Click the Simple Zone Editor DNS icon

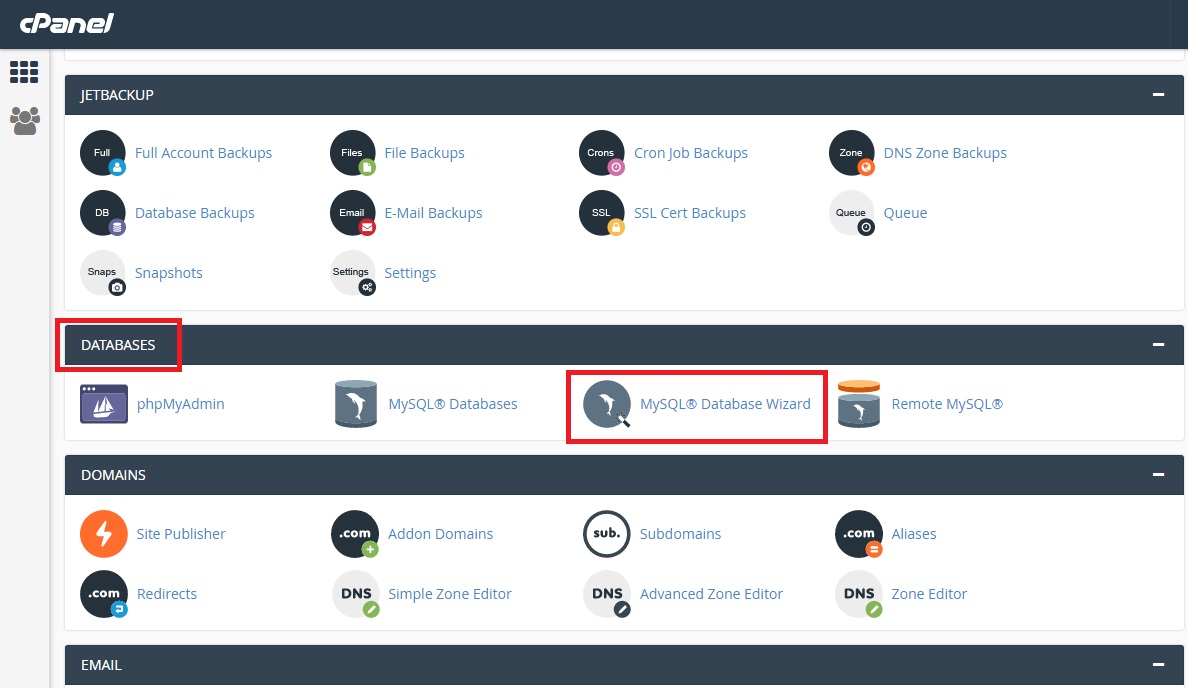coord(355,594)
